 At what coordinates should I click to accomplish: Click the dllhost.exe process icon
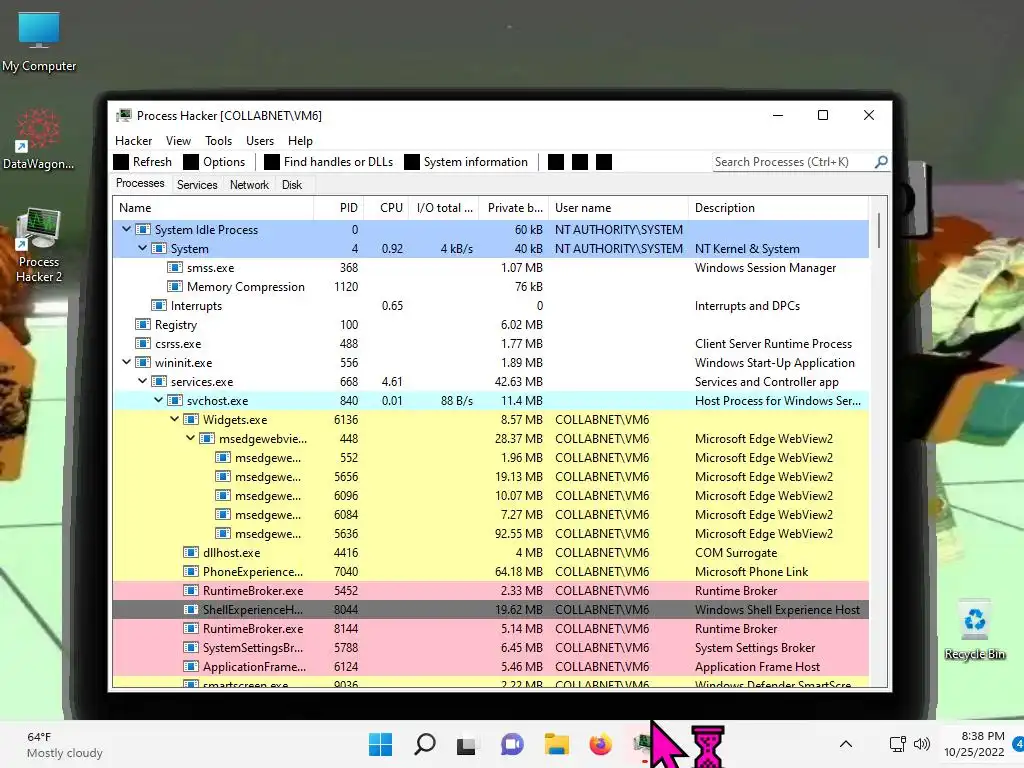[191, 552]
